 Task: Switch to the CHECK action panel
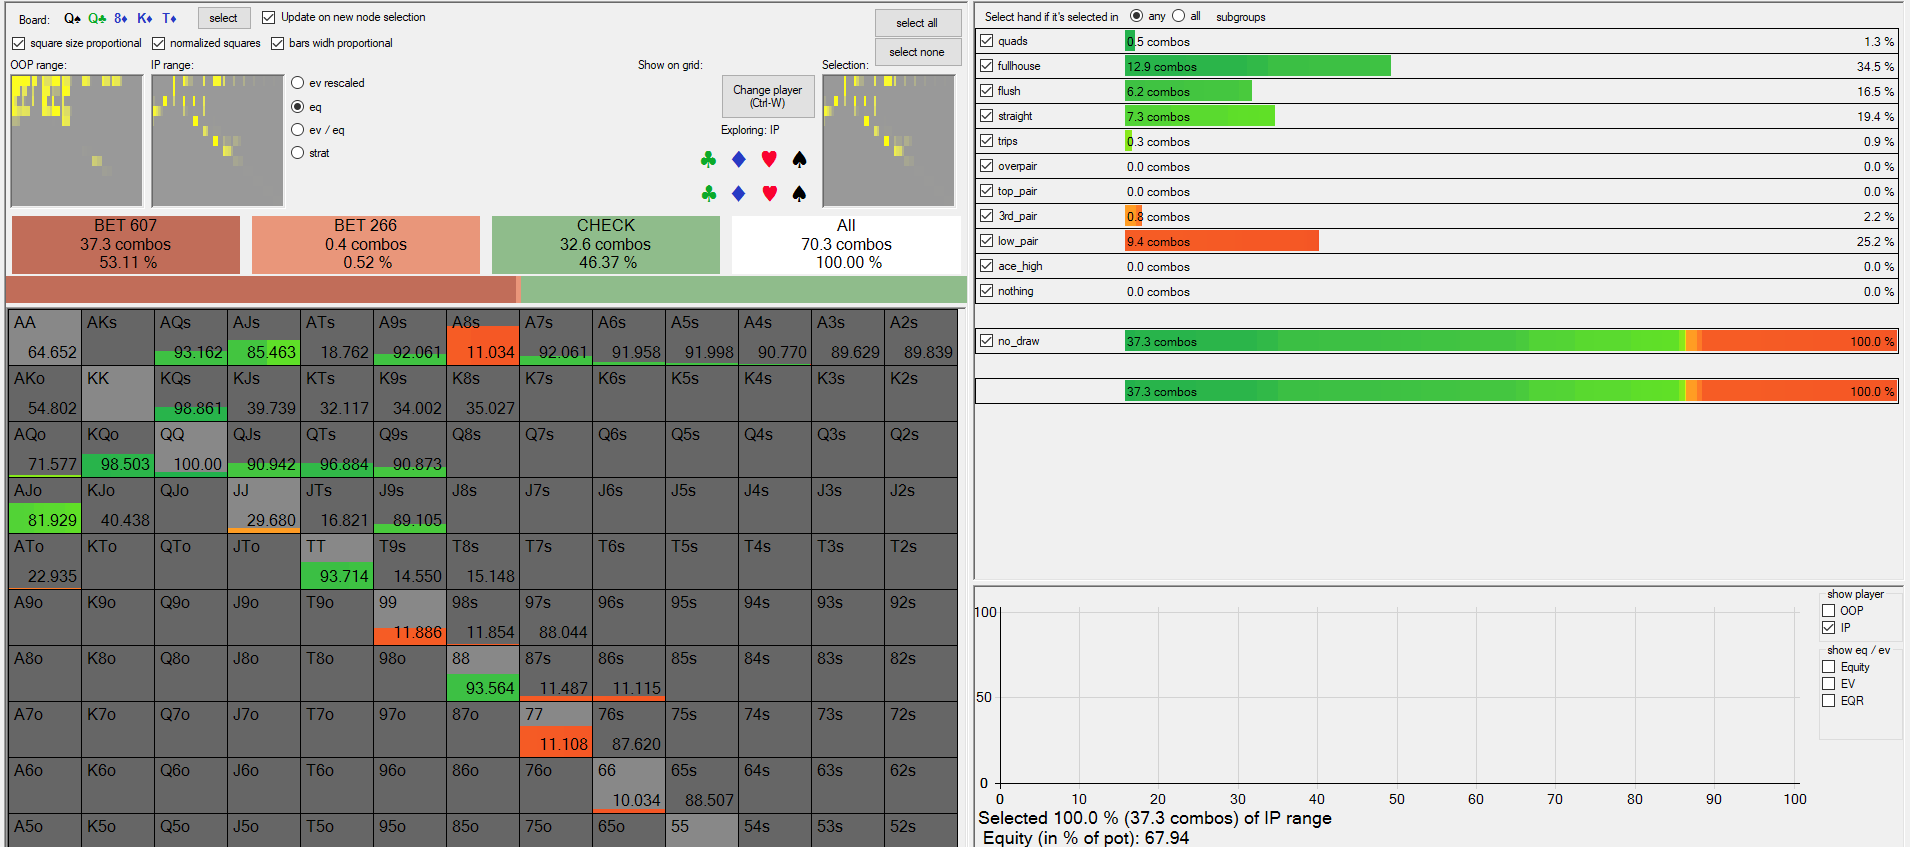click(x=605, y=244)
